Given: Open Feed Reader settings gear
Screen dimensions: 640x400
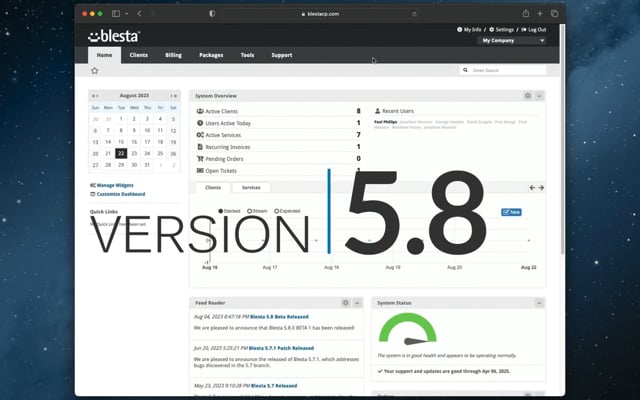Looking at the screenshot, I should click(346, 303).
